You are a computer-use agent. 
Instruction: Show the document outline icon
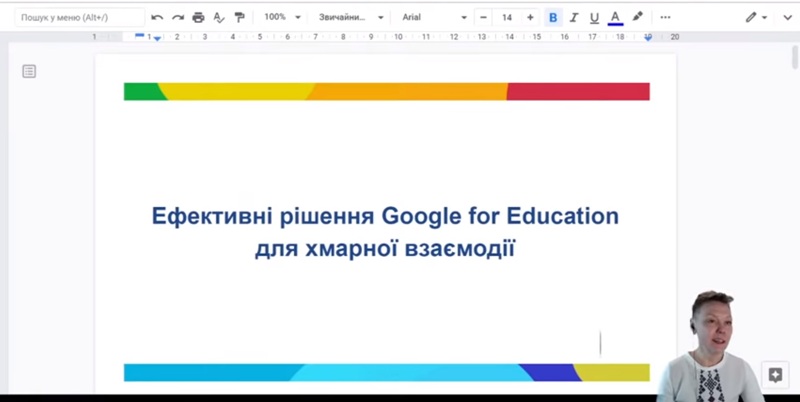(29, 71)
